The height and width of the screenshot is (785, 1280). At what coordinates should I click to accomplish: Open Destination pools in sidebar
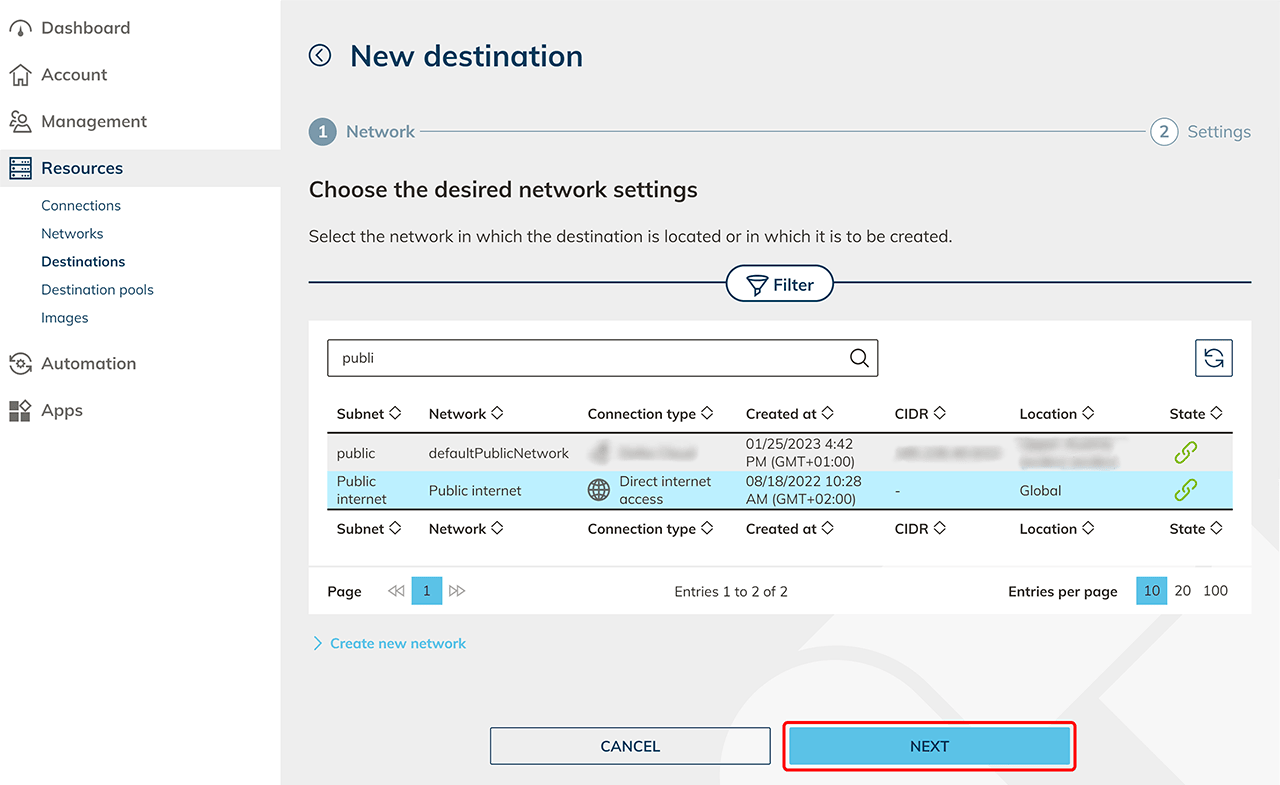97,290
